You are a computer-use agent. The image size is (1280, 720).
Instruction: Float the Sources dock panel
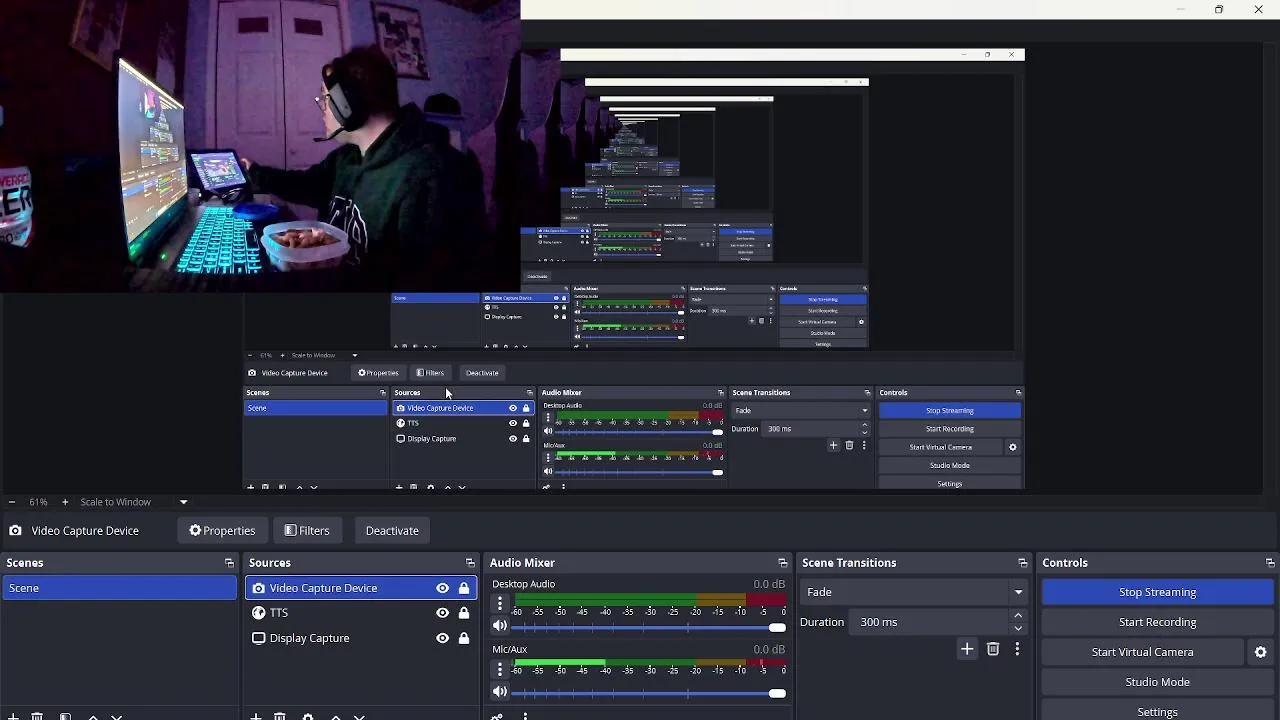(470, 563)
